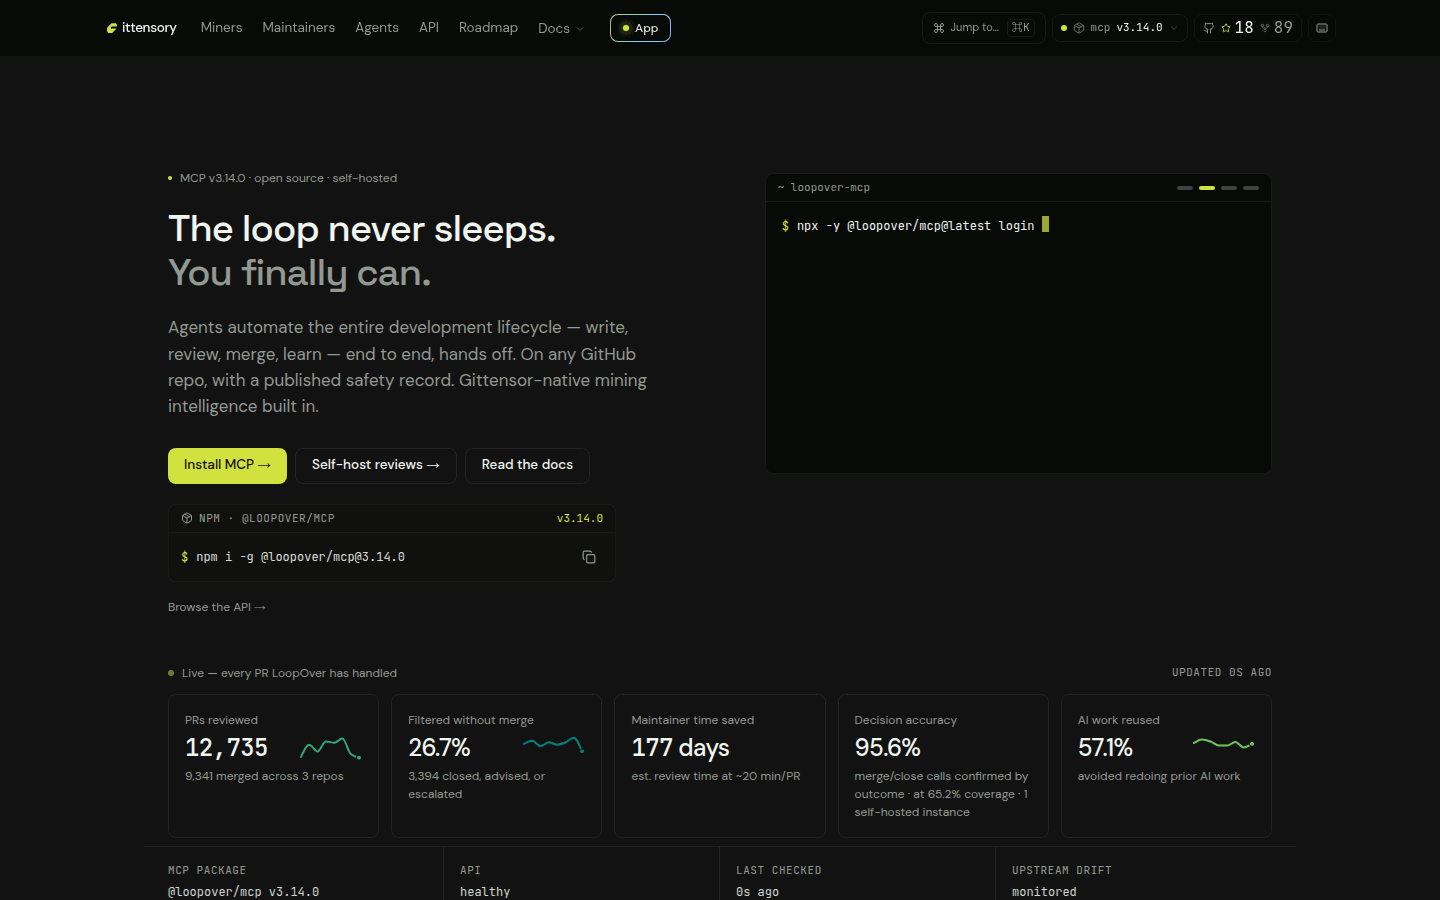Click Read the docs button
The width and height of the screenshot is (1440, 900).
point(527,466)
